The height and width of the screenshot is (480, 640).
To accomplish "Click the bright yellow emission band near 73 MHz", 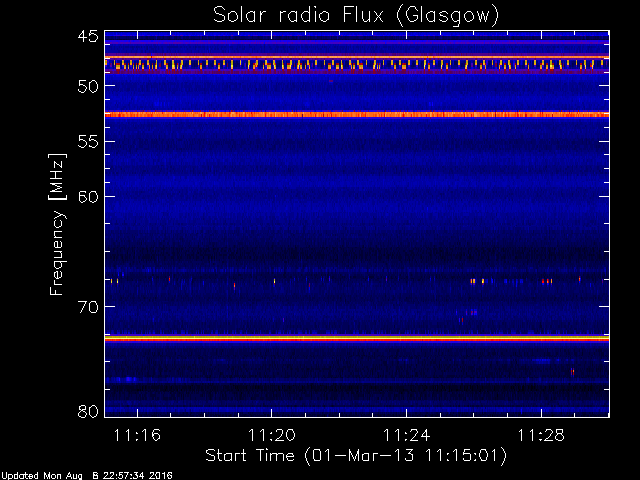I will tap(357, 338).
